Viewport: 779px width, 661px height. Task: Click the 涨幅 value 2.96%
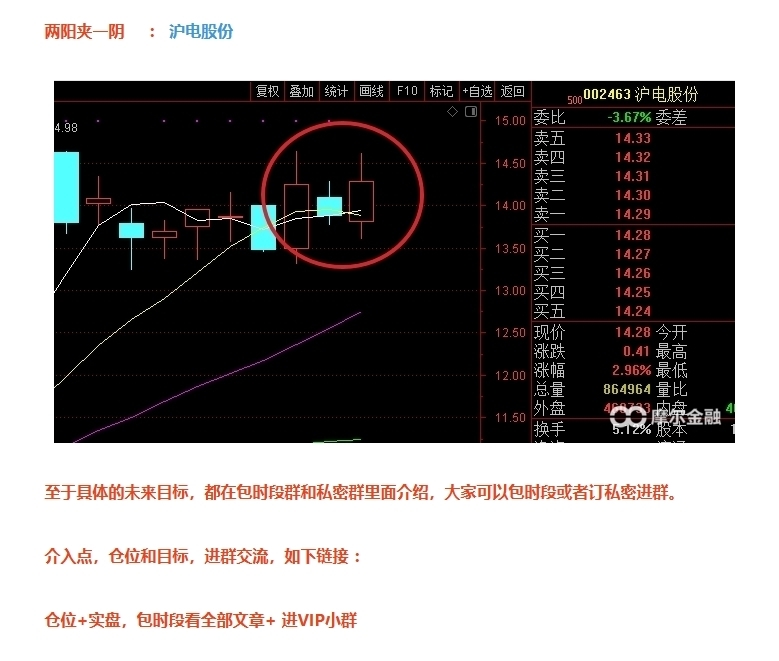coord(631,370)
